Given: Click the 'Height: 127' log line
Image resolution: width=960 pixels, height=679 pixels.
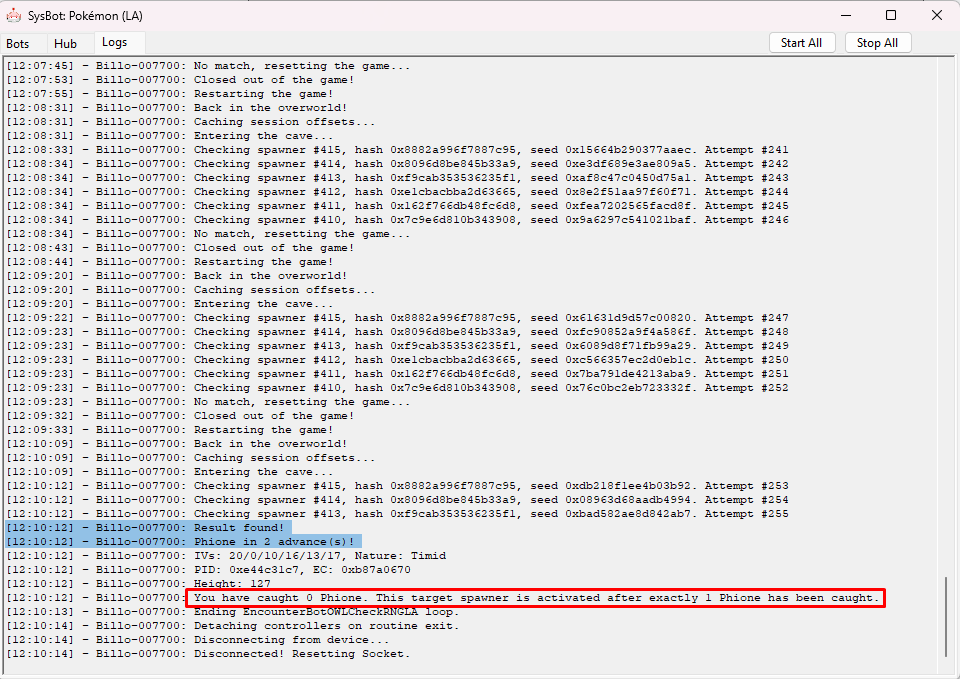Looking at the screenshot, I should coord(138,584).
